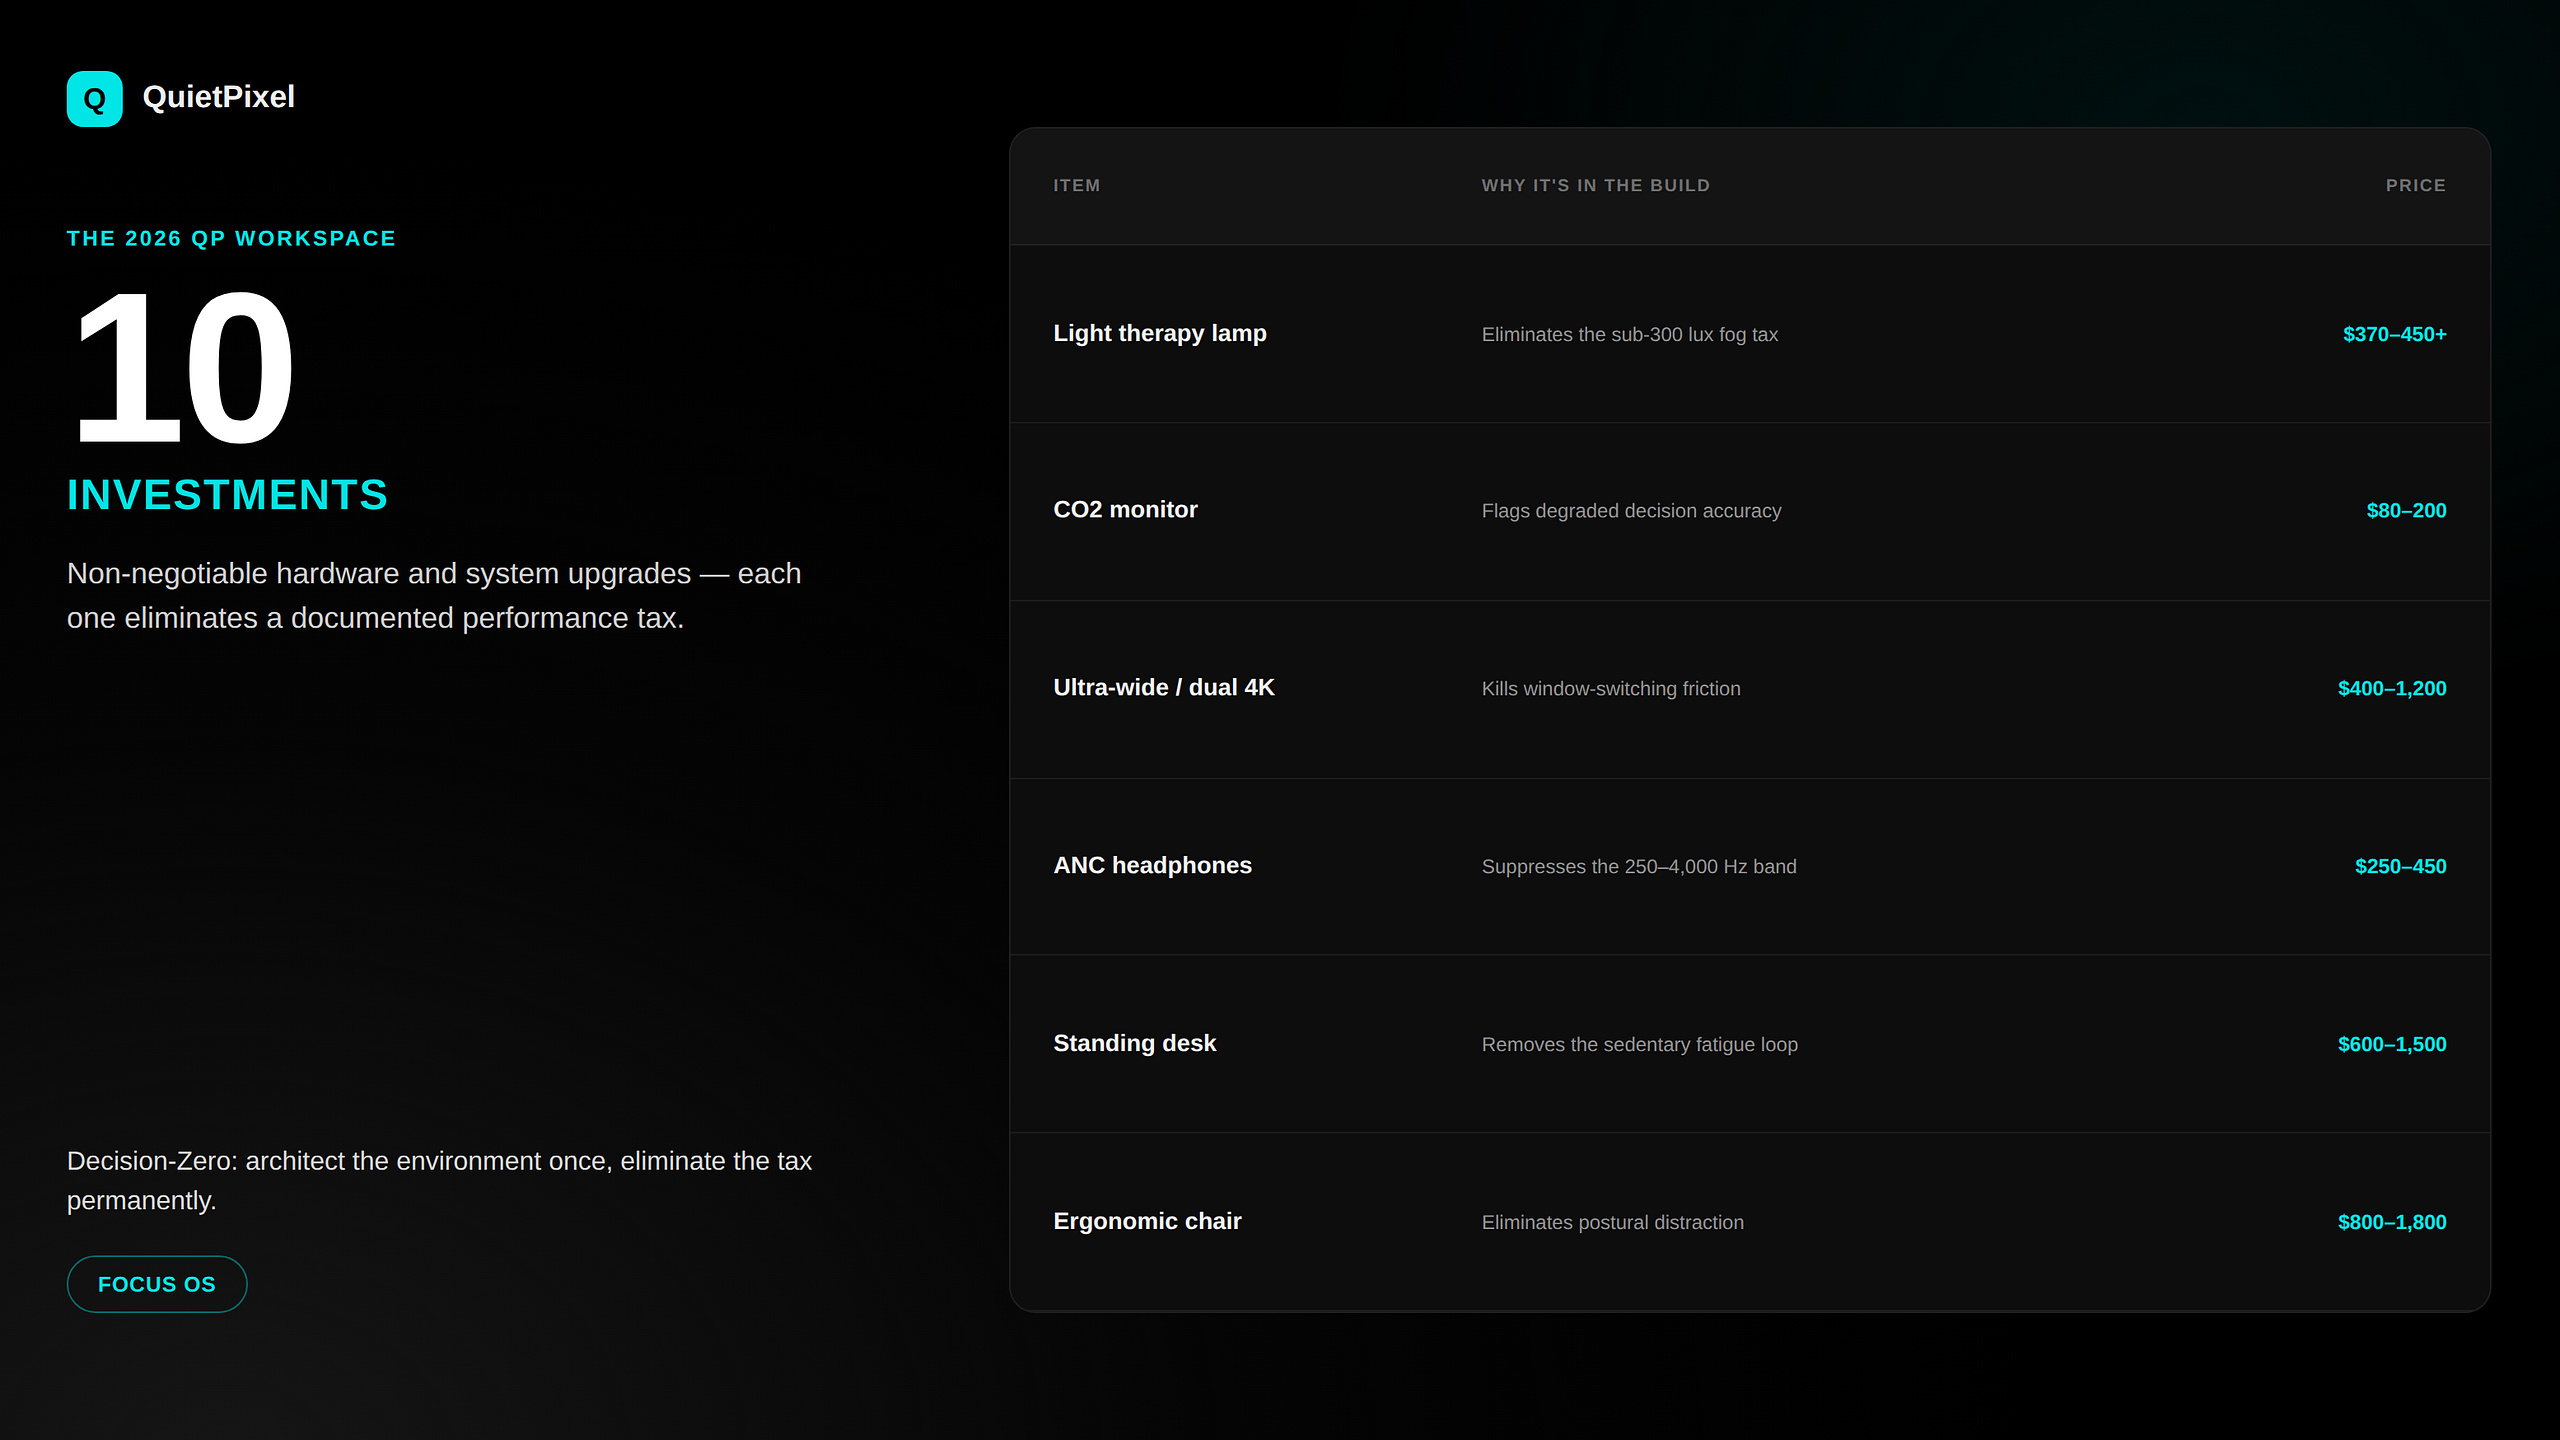2560x1440 pixels.
Task: Click THE 2026 QP WORKSPACE label
Action: (x=231, y=239)
